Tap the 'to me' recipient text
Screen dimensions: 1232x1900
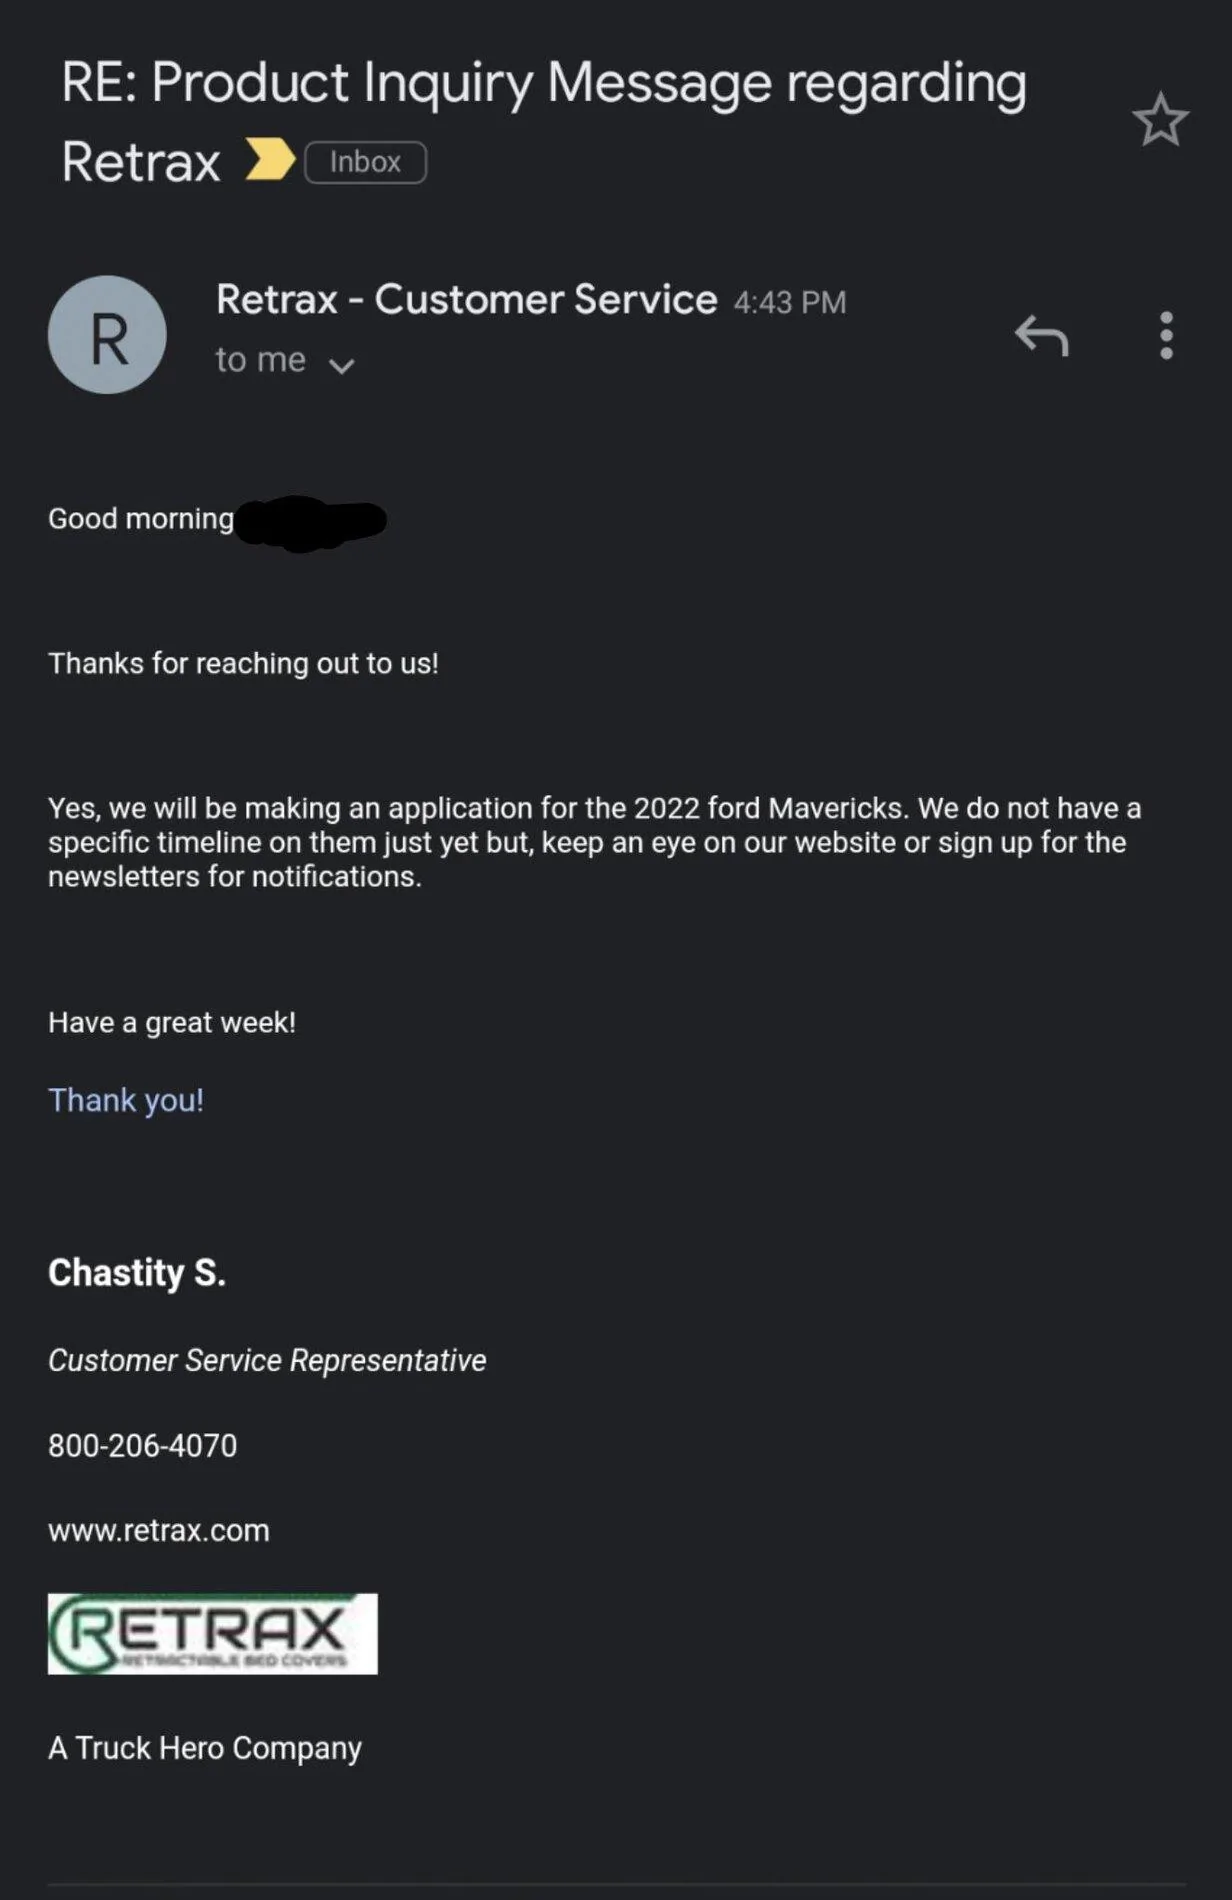point(261,359)
